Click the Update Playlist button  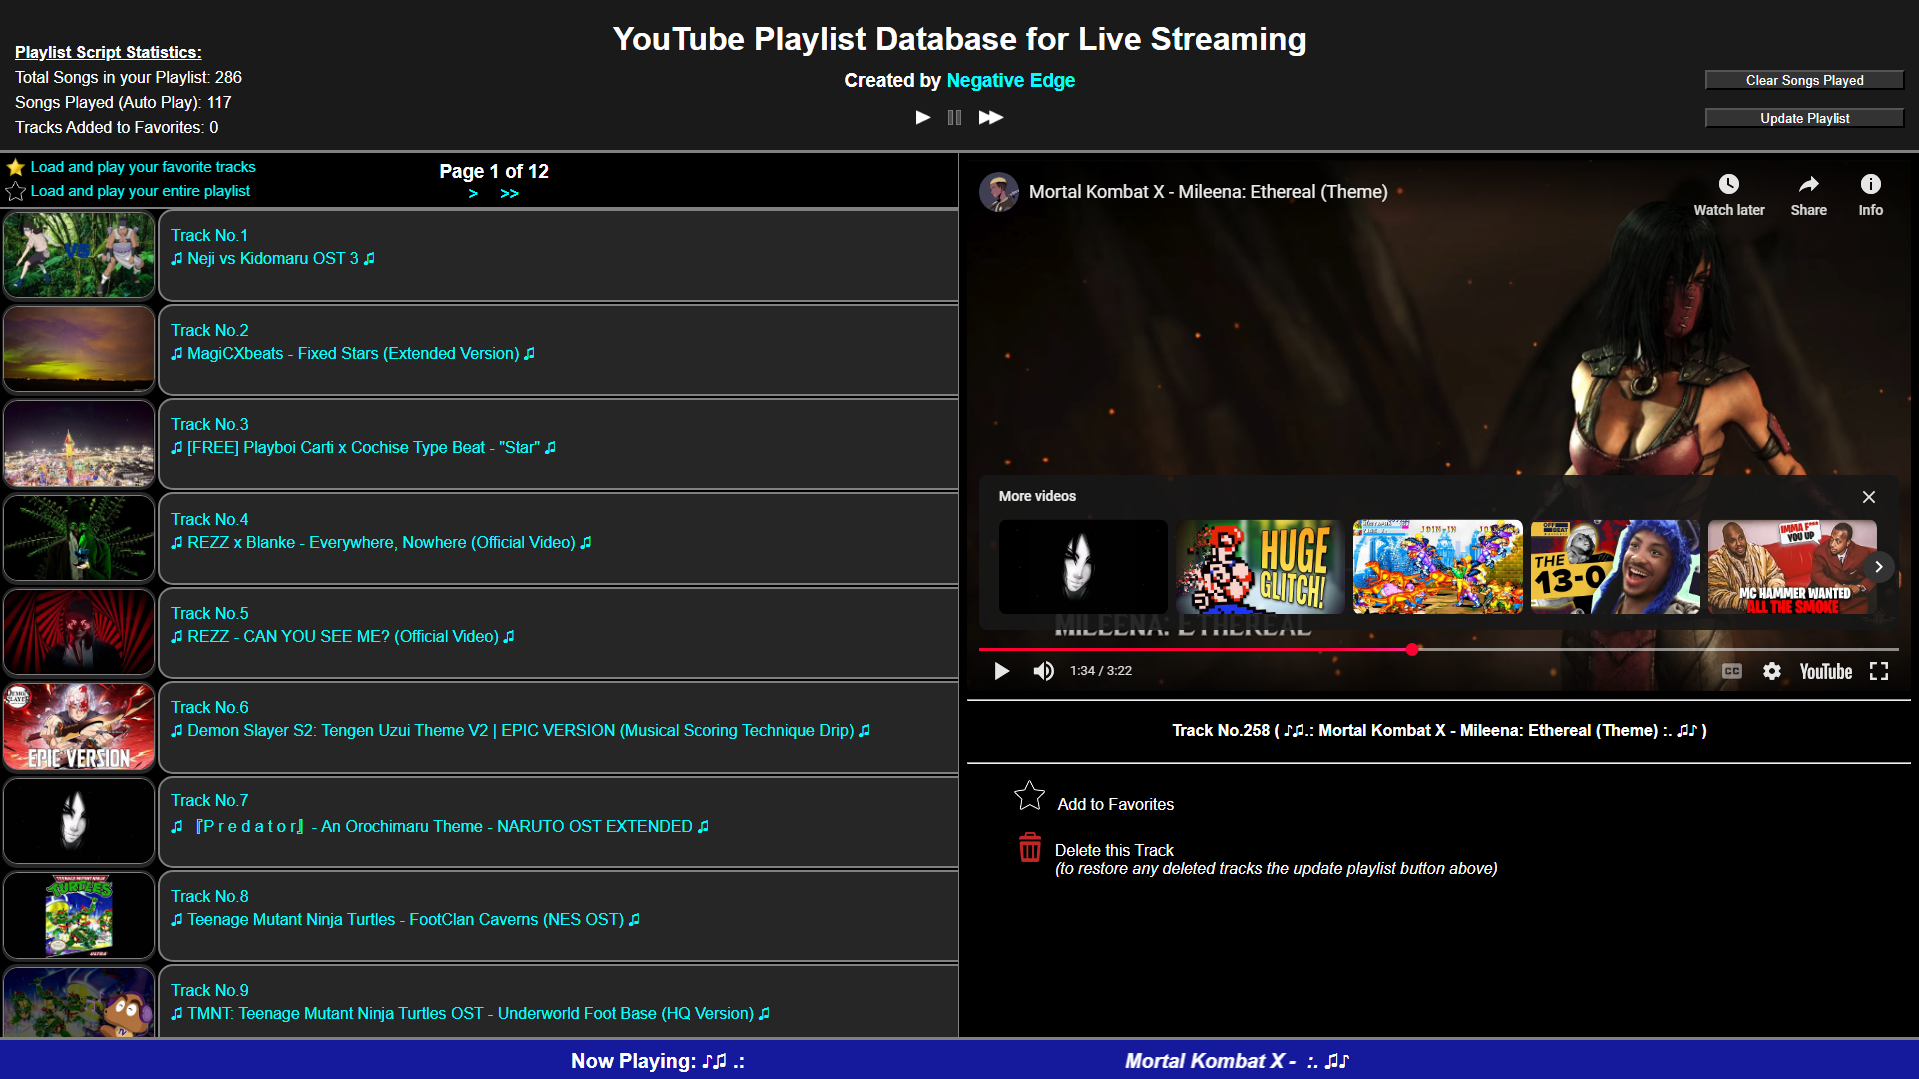[x=1803, y=118]
